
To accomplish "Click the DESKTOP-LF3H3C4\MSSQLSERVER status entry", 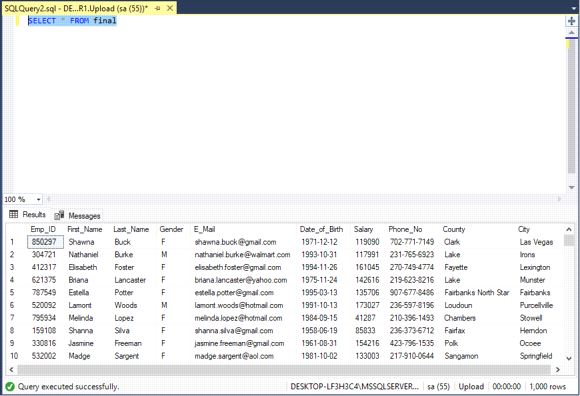I will pos(354,387).
